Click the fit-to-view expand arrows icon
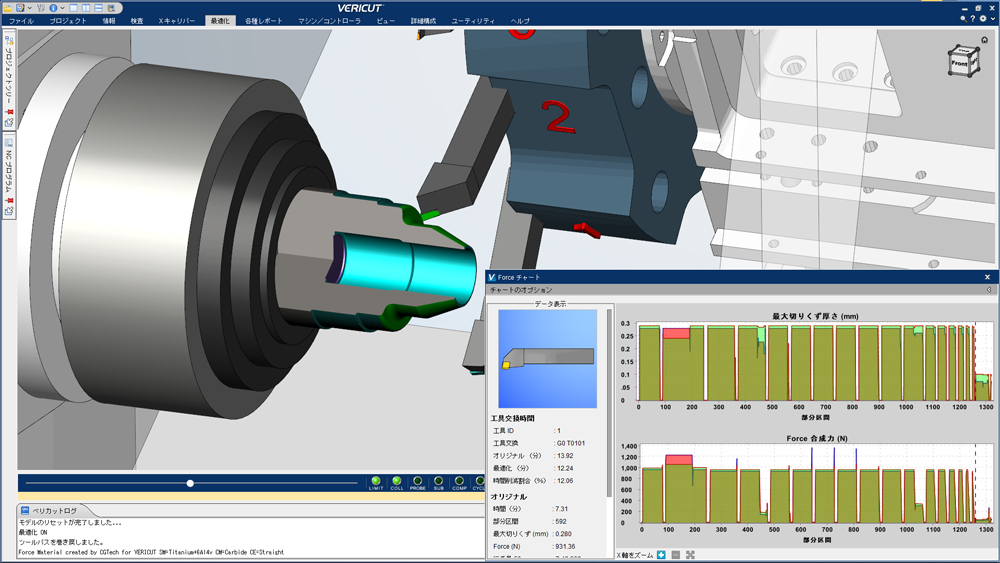This screenshot has height=563, width=1000. [690, 555]
